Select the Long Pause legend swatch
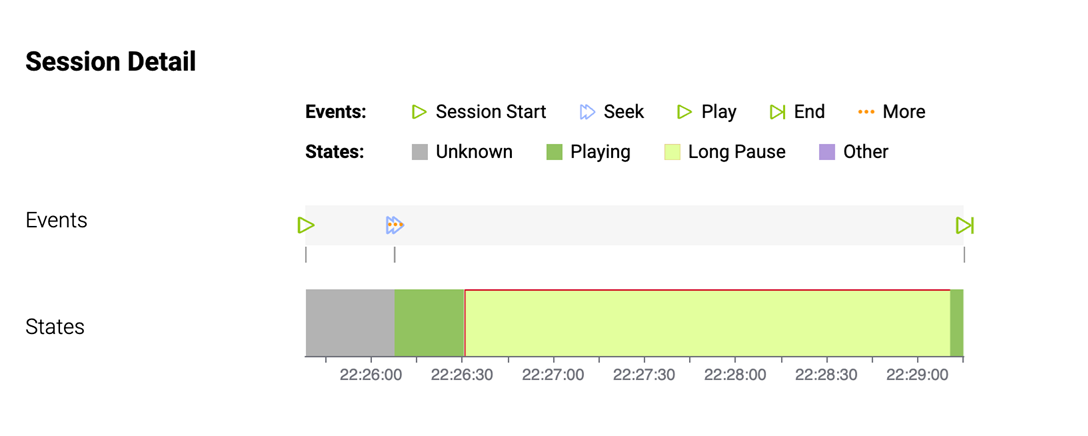 tap(672, 152)
